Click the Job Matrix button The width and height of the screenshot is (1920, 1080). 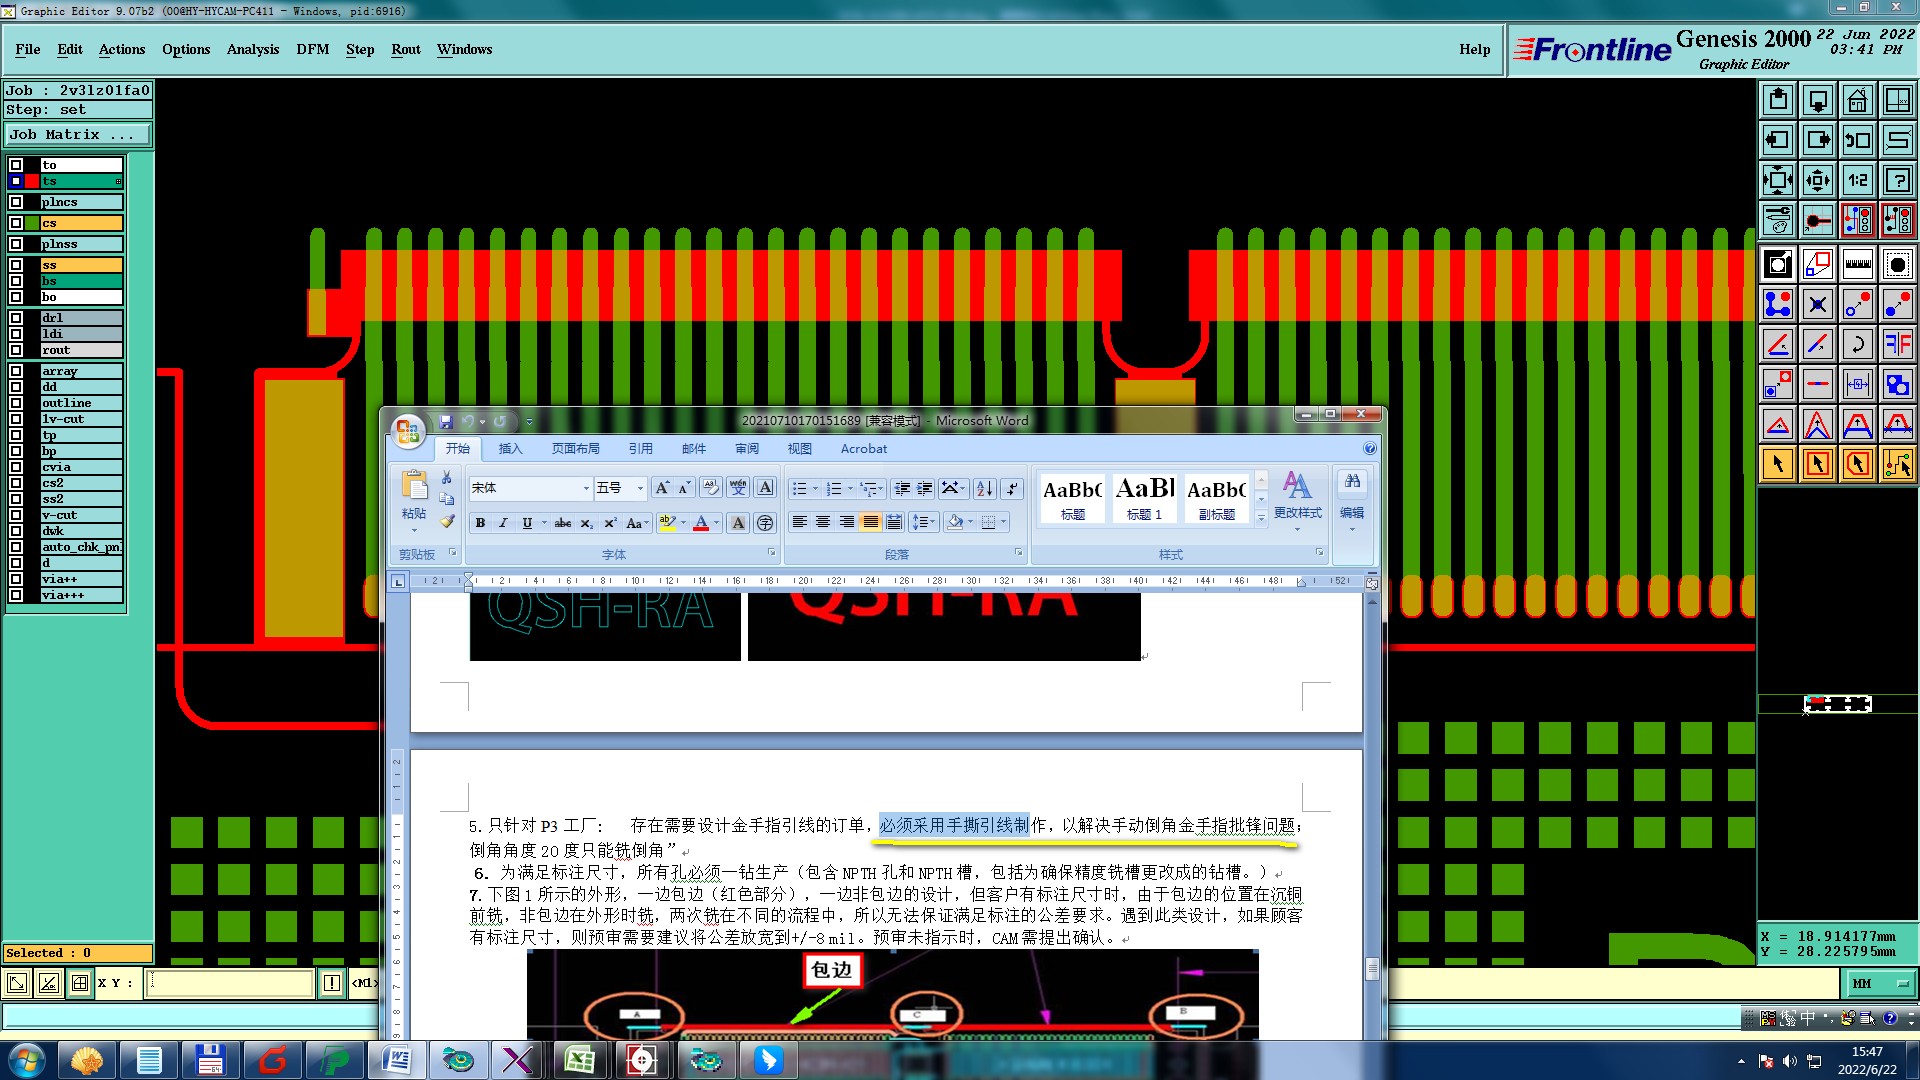[x=78, y=135]
